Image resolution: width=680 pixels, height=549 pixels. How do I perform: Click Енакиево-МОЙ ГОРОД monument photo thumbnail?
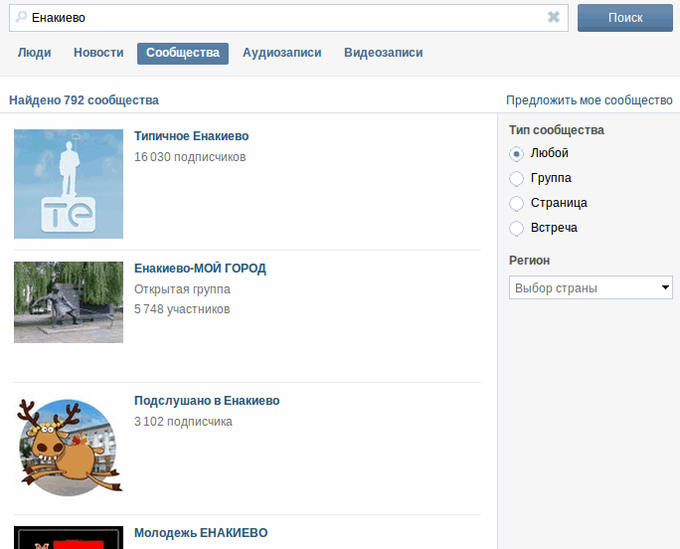coord(69,302)
